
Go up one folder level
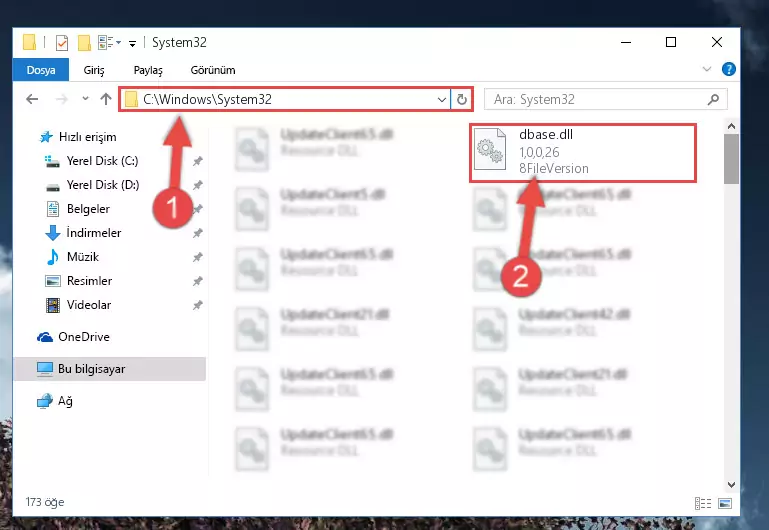point(106,100)
